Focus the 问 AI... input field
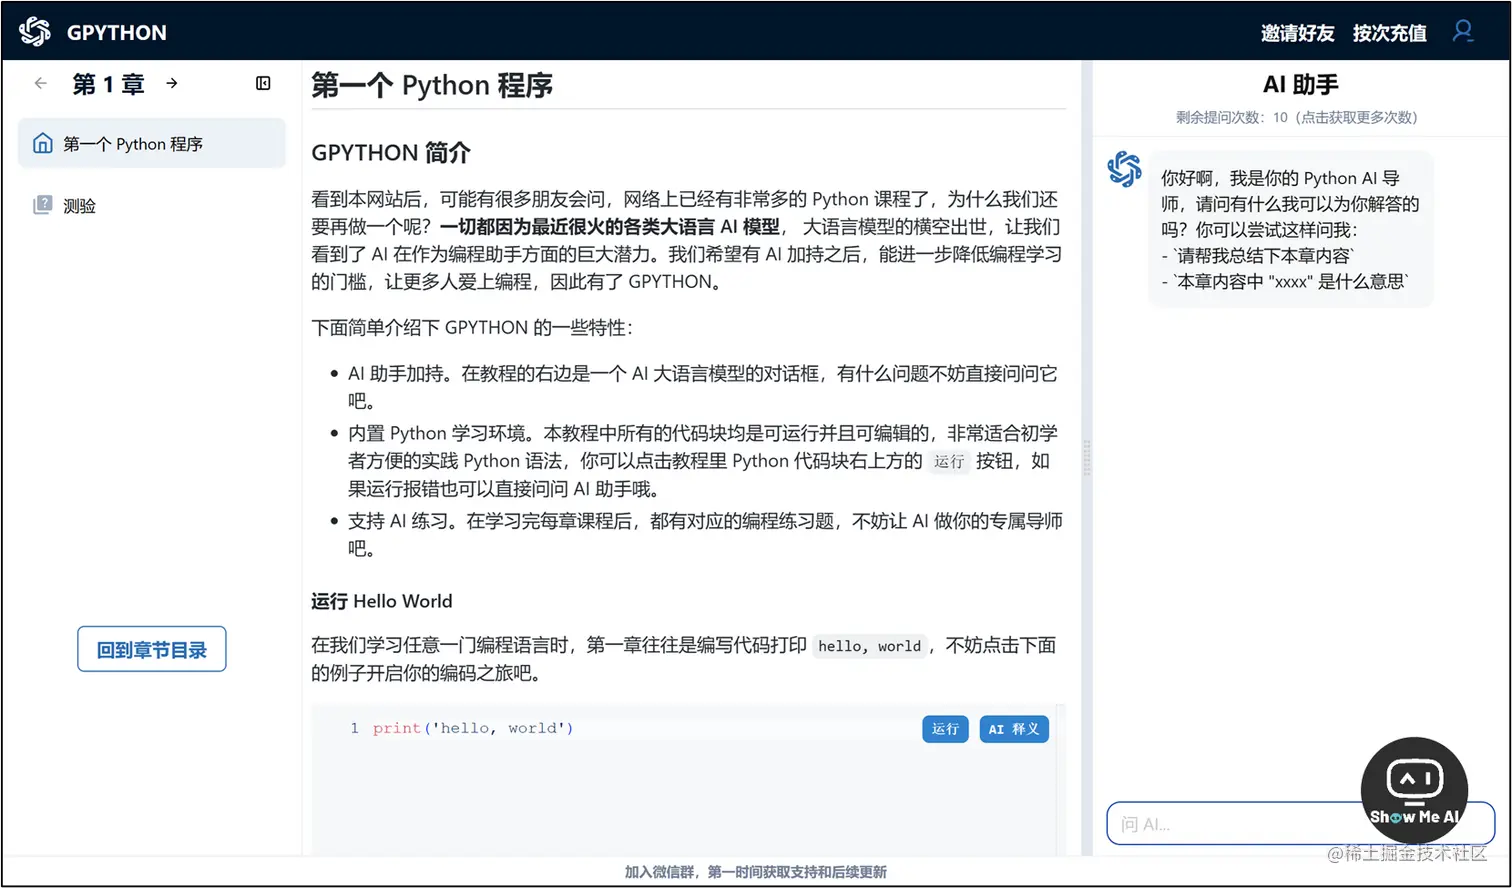Viewport: 1512px width, 888px height. tap(1300, 824)
